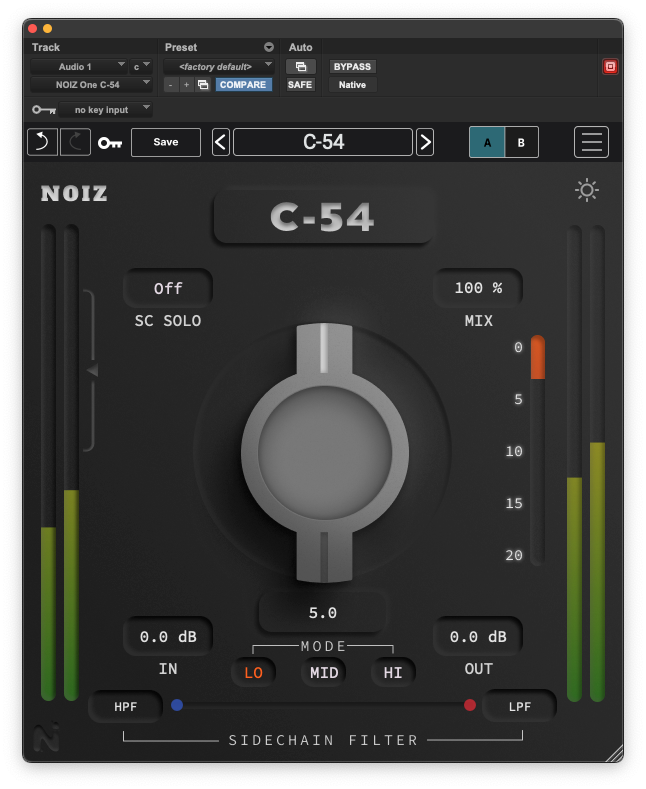Viewport: 646px width, 789px height.
Task: Open the NOIZ One C-54 plugin selector
Action: pyautogui.click(x=90, y=85)
